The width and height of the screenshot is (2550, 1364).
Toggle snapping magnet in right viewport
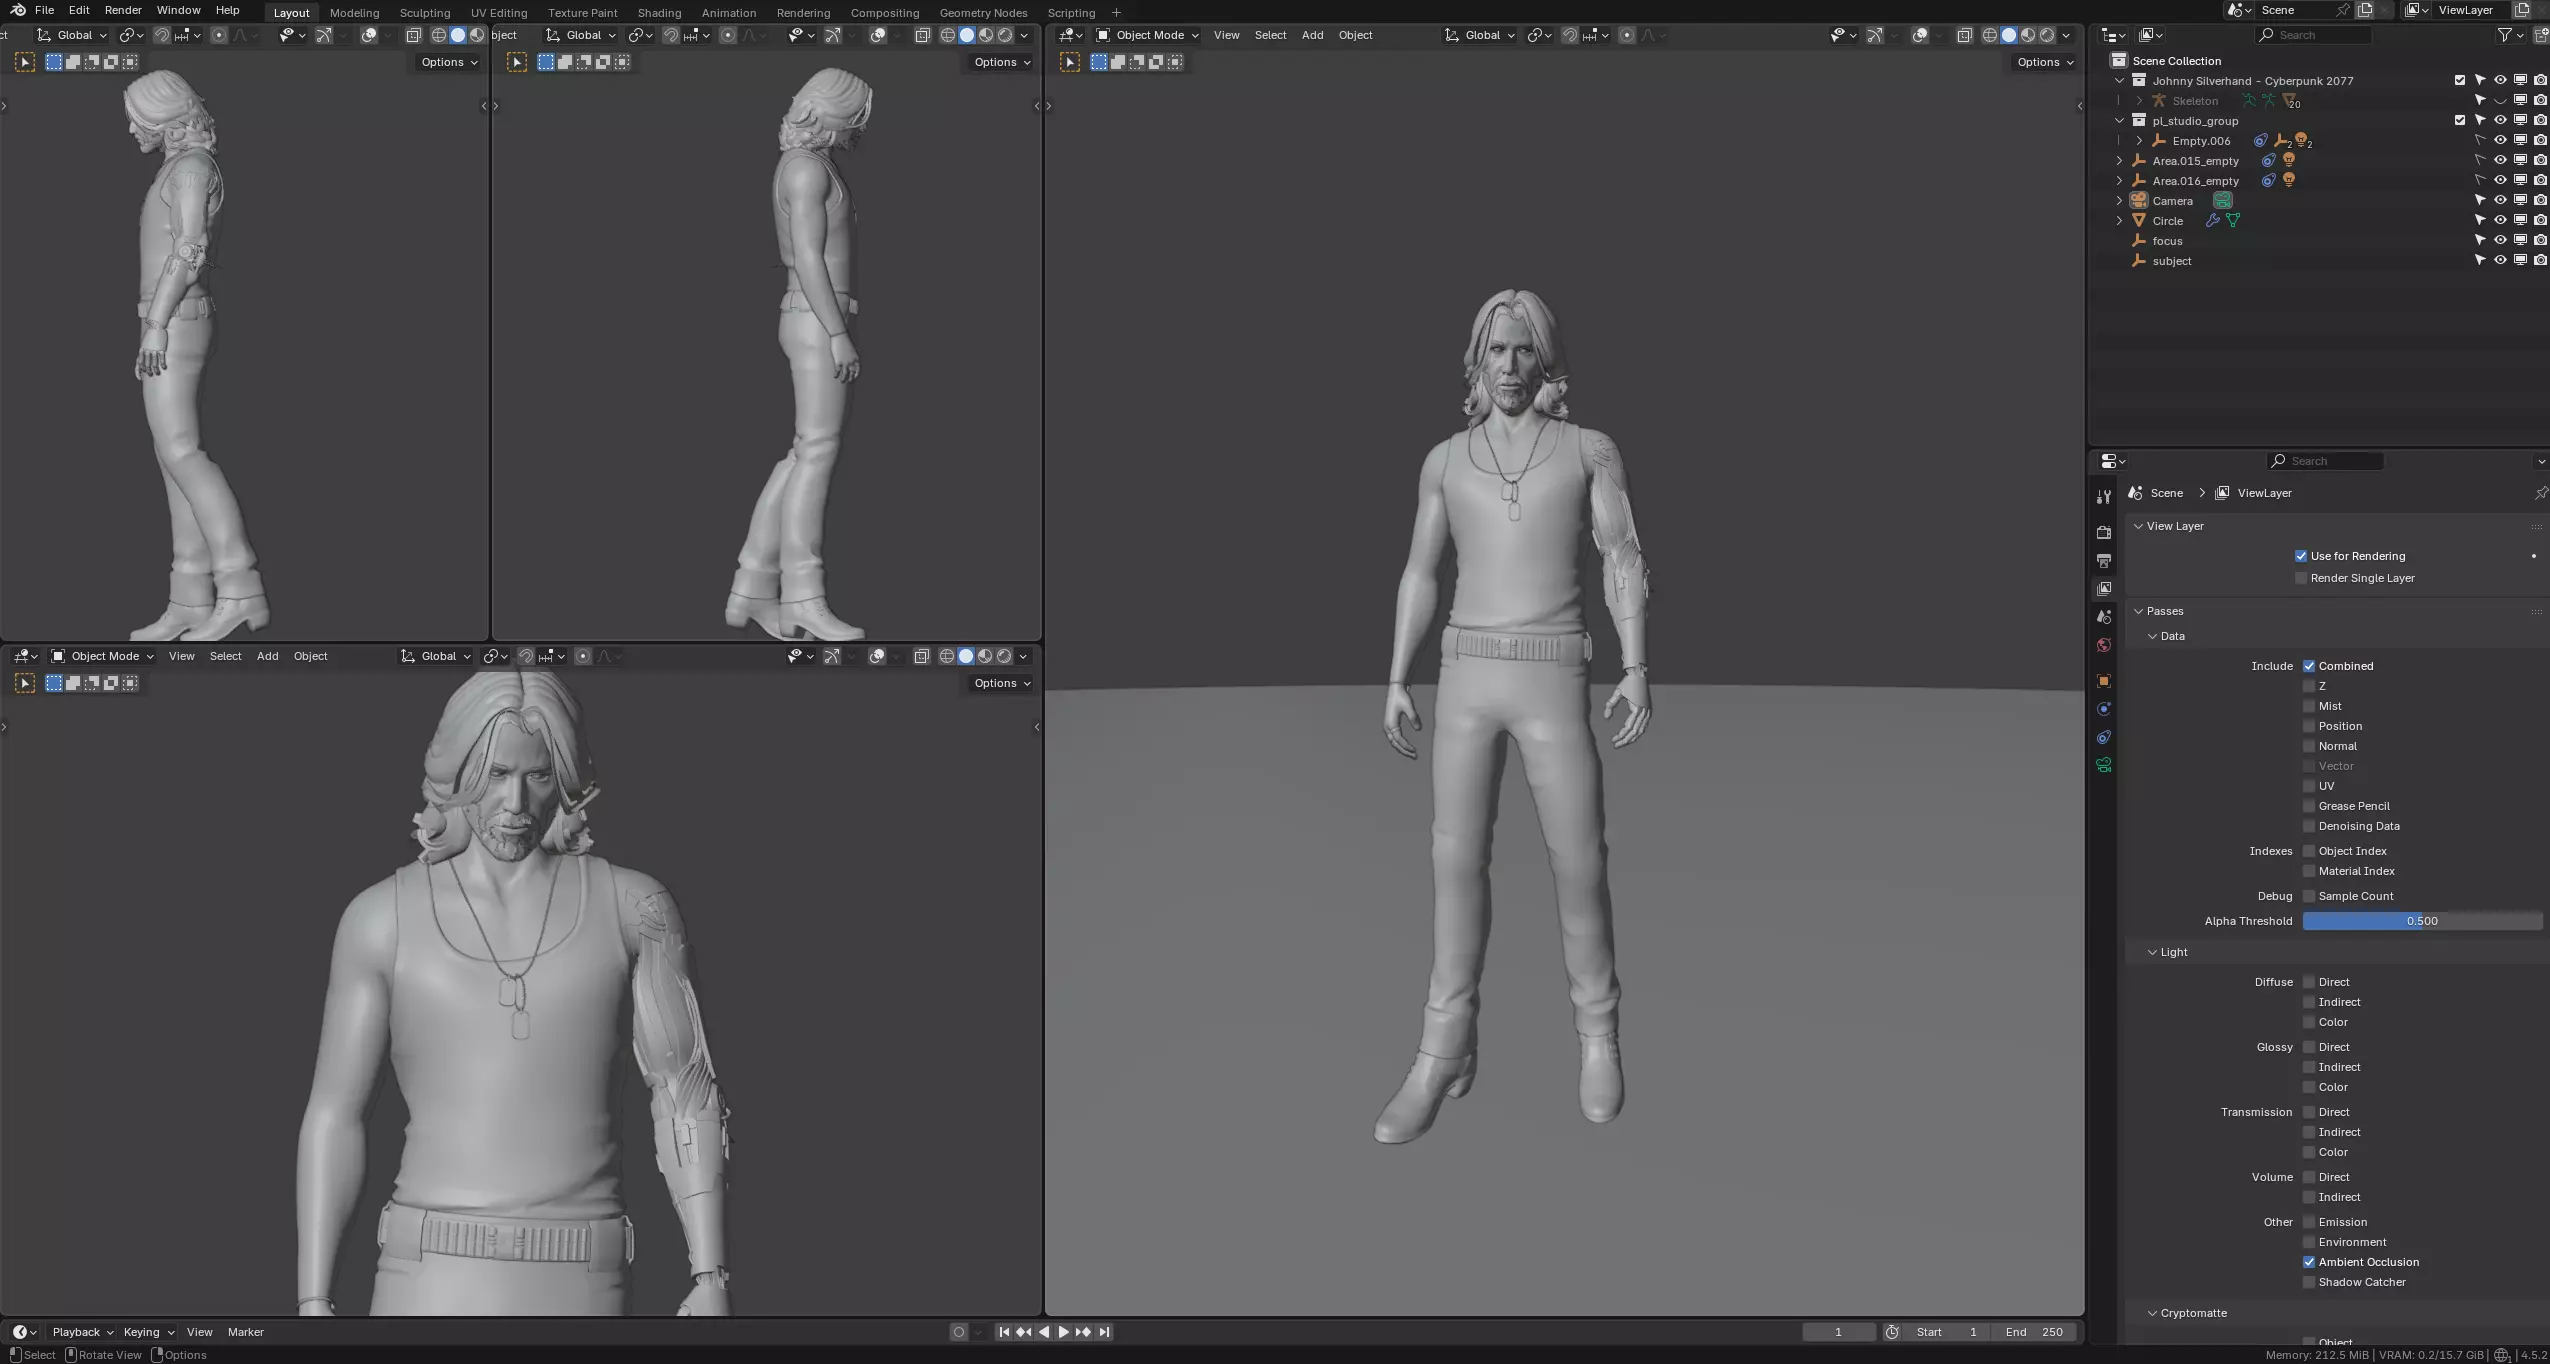point(1570,35)
